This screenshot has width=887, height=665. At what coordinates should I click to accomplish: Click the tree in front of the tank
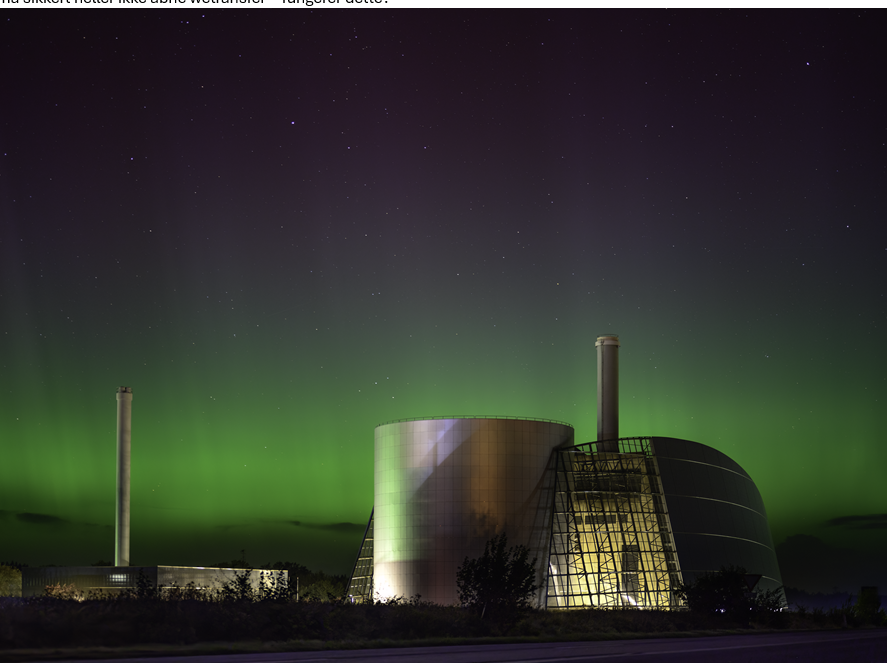pos(497,575)
